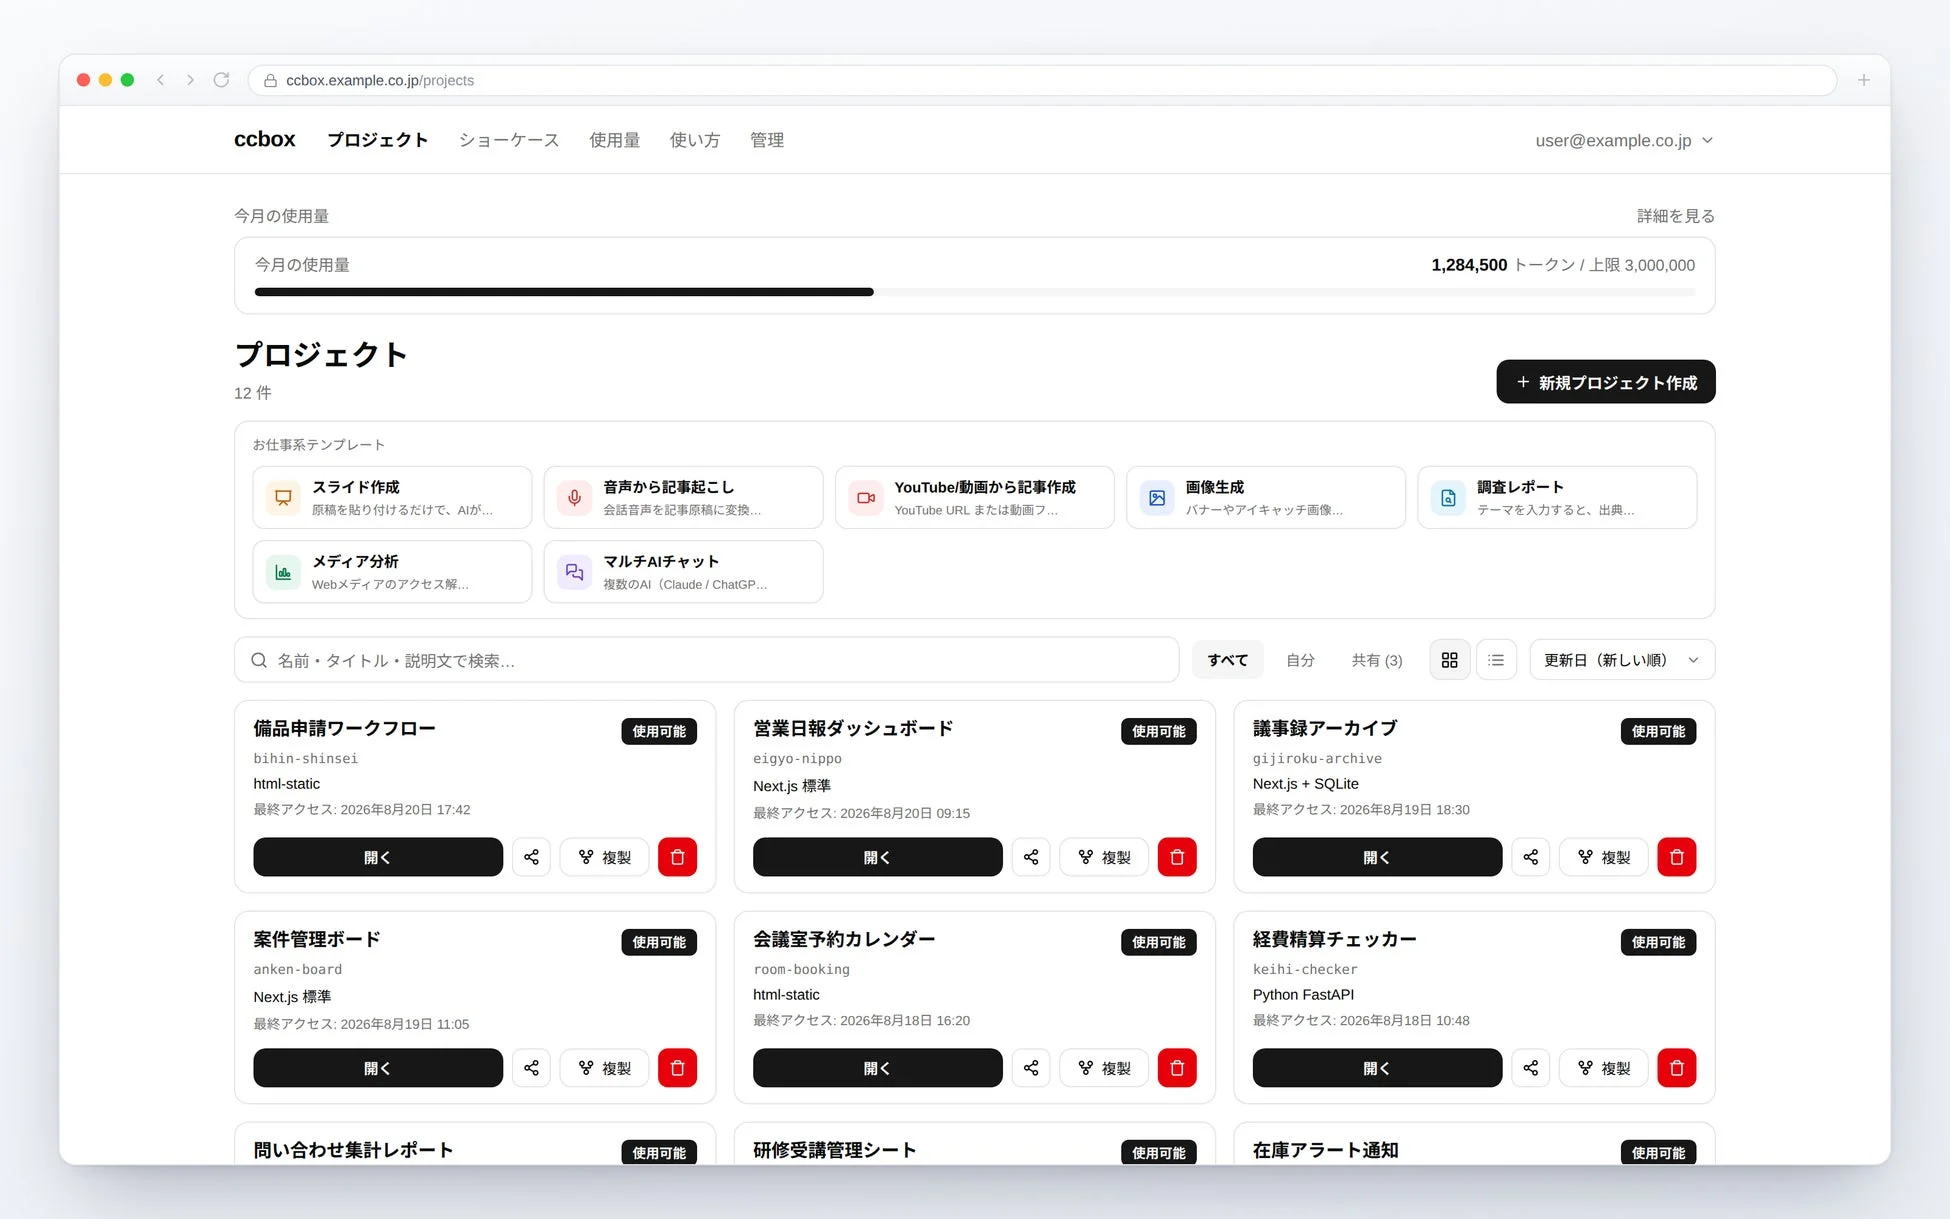Go to the ショーケース nav tab
Screen dimensions: 1950x1219
[x=509, y=140]
